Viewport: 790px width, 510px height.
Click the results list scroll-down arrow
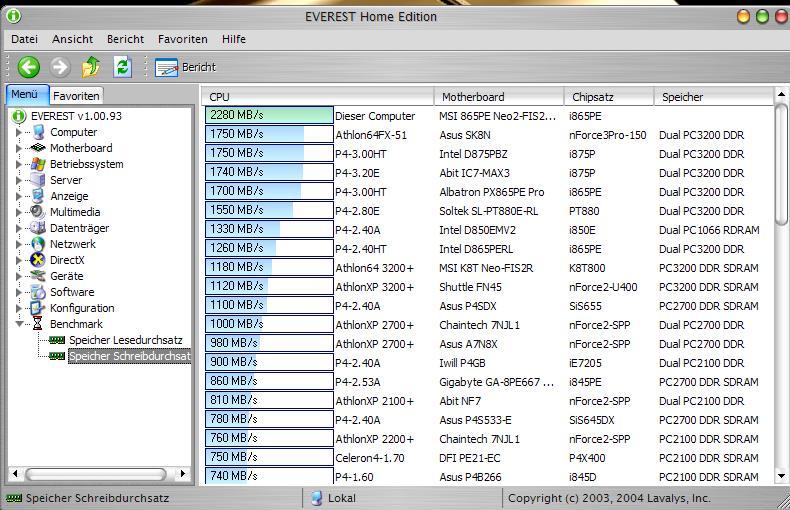click(781, 475)
